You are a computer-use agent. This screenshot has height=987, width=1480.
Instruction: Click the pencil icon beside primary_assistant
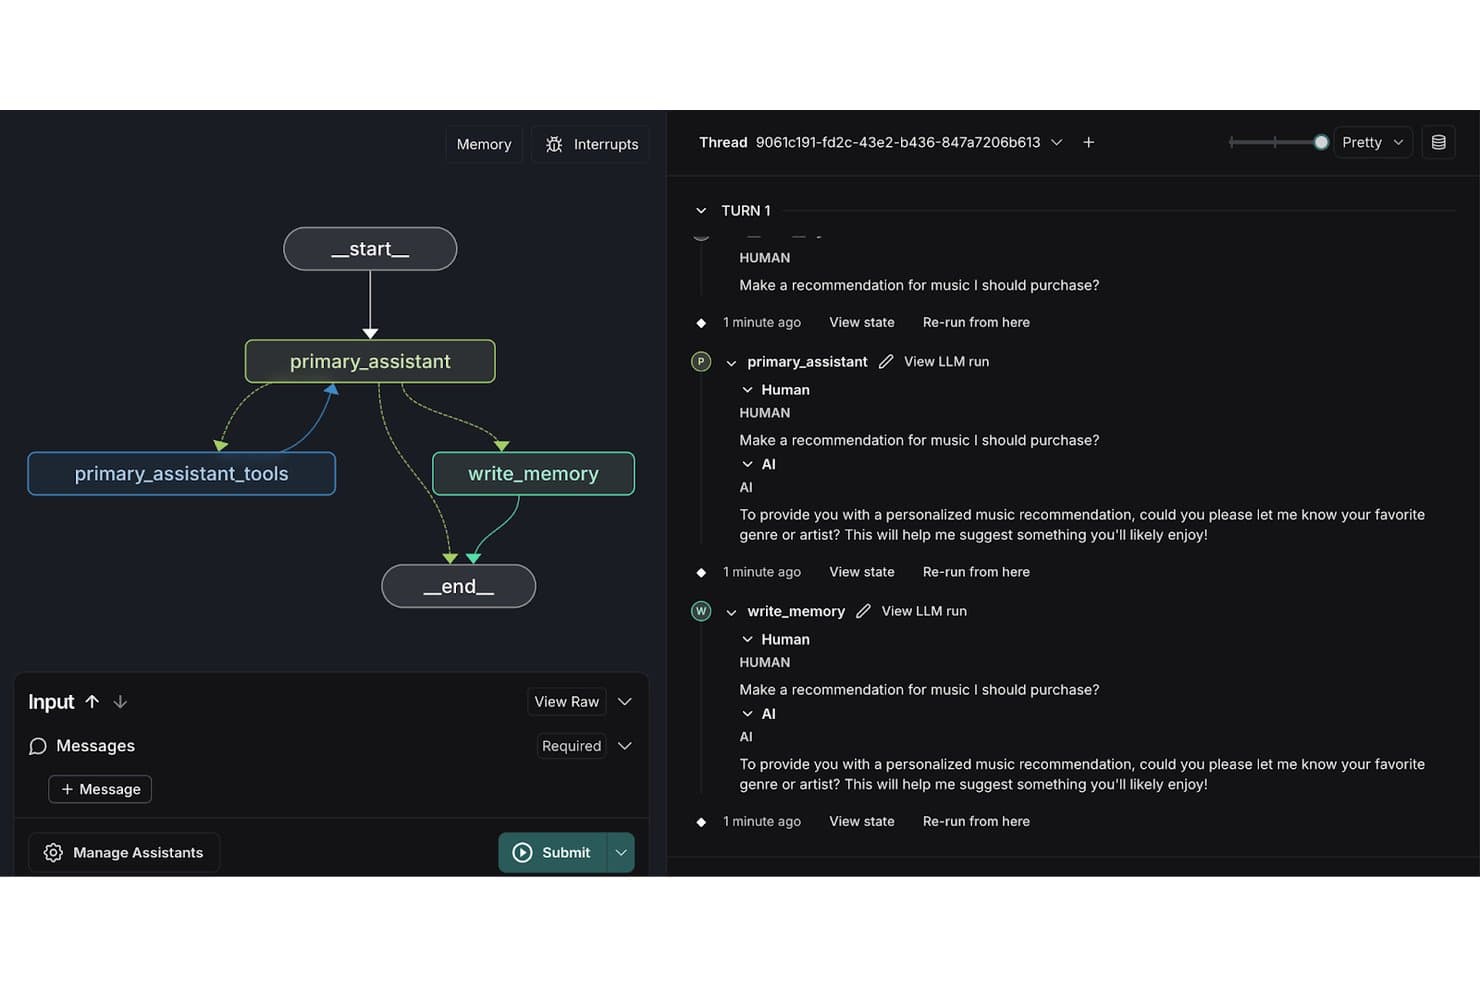click(x=886, y=361)
